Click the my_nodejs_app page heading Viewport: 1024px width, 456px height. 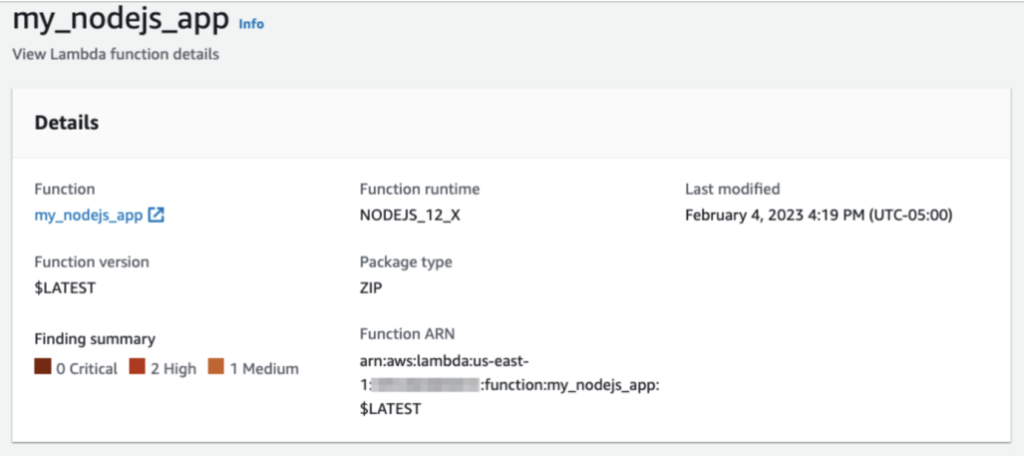pos(121,21)
